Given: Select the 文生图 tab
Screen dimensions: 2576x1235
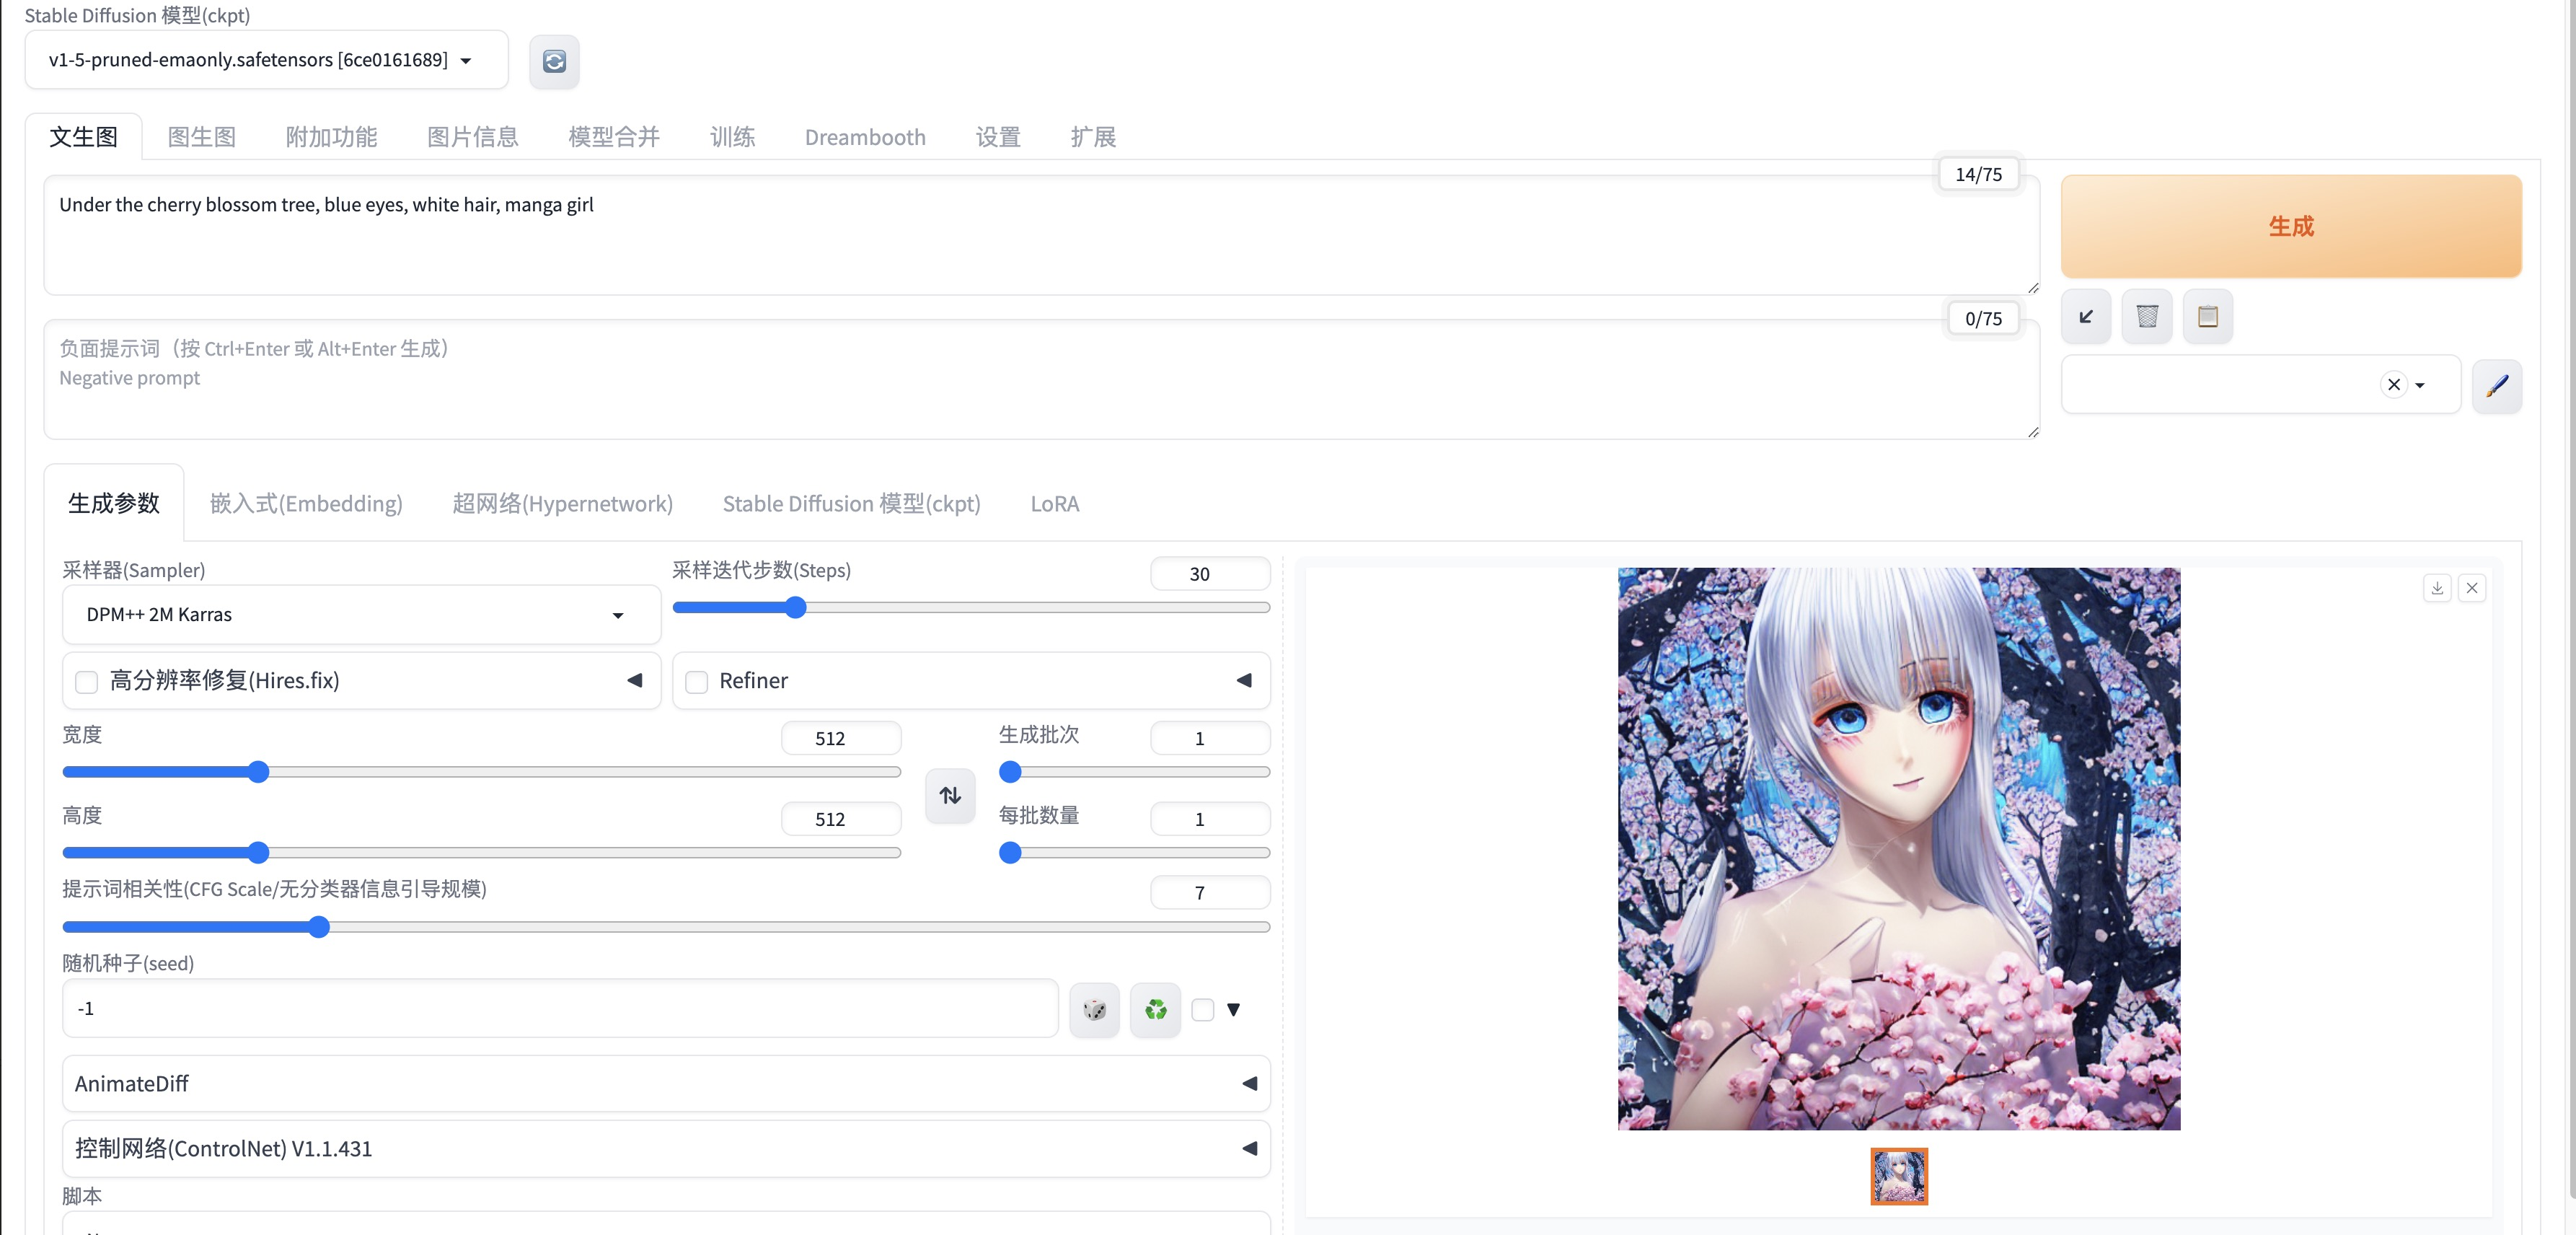Looking at the screenshot, I should (84, 137).
